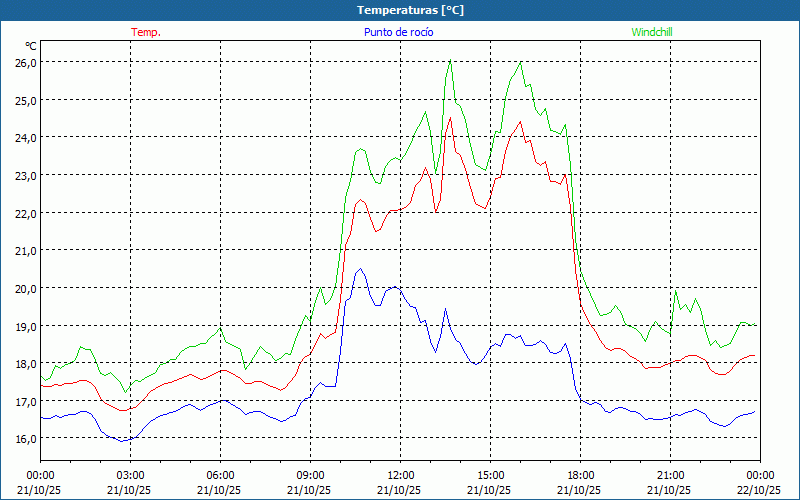
Task: Click the 25,0 y-axis value
Action: point(25,100)
